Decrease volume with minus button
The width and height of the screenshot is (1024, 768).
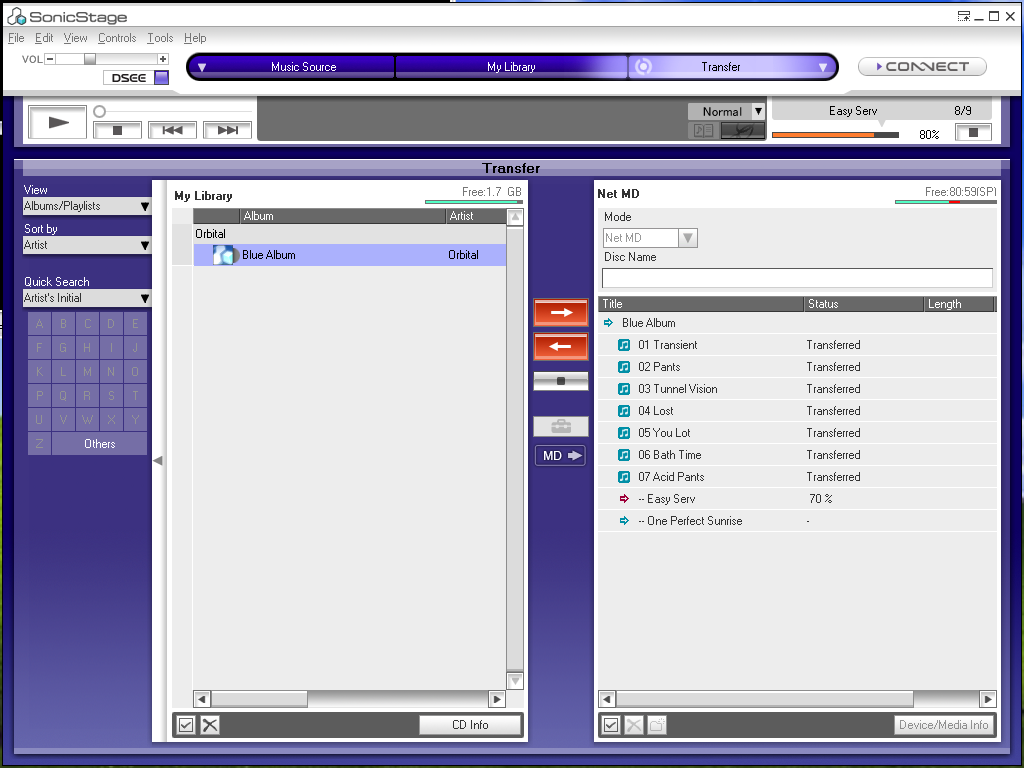[x=50, y=59]
